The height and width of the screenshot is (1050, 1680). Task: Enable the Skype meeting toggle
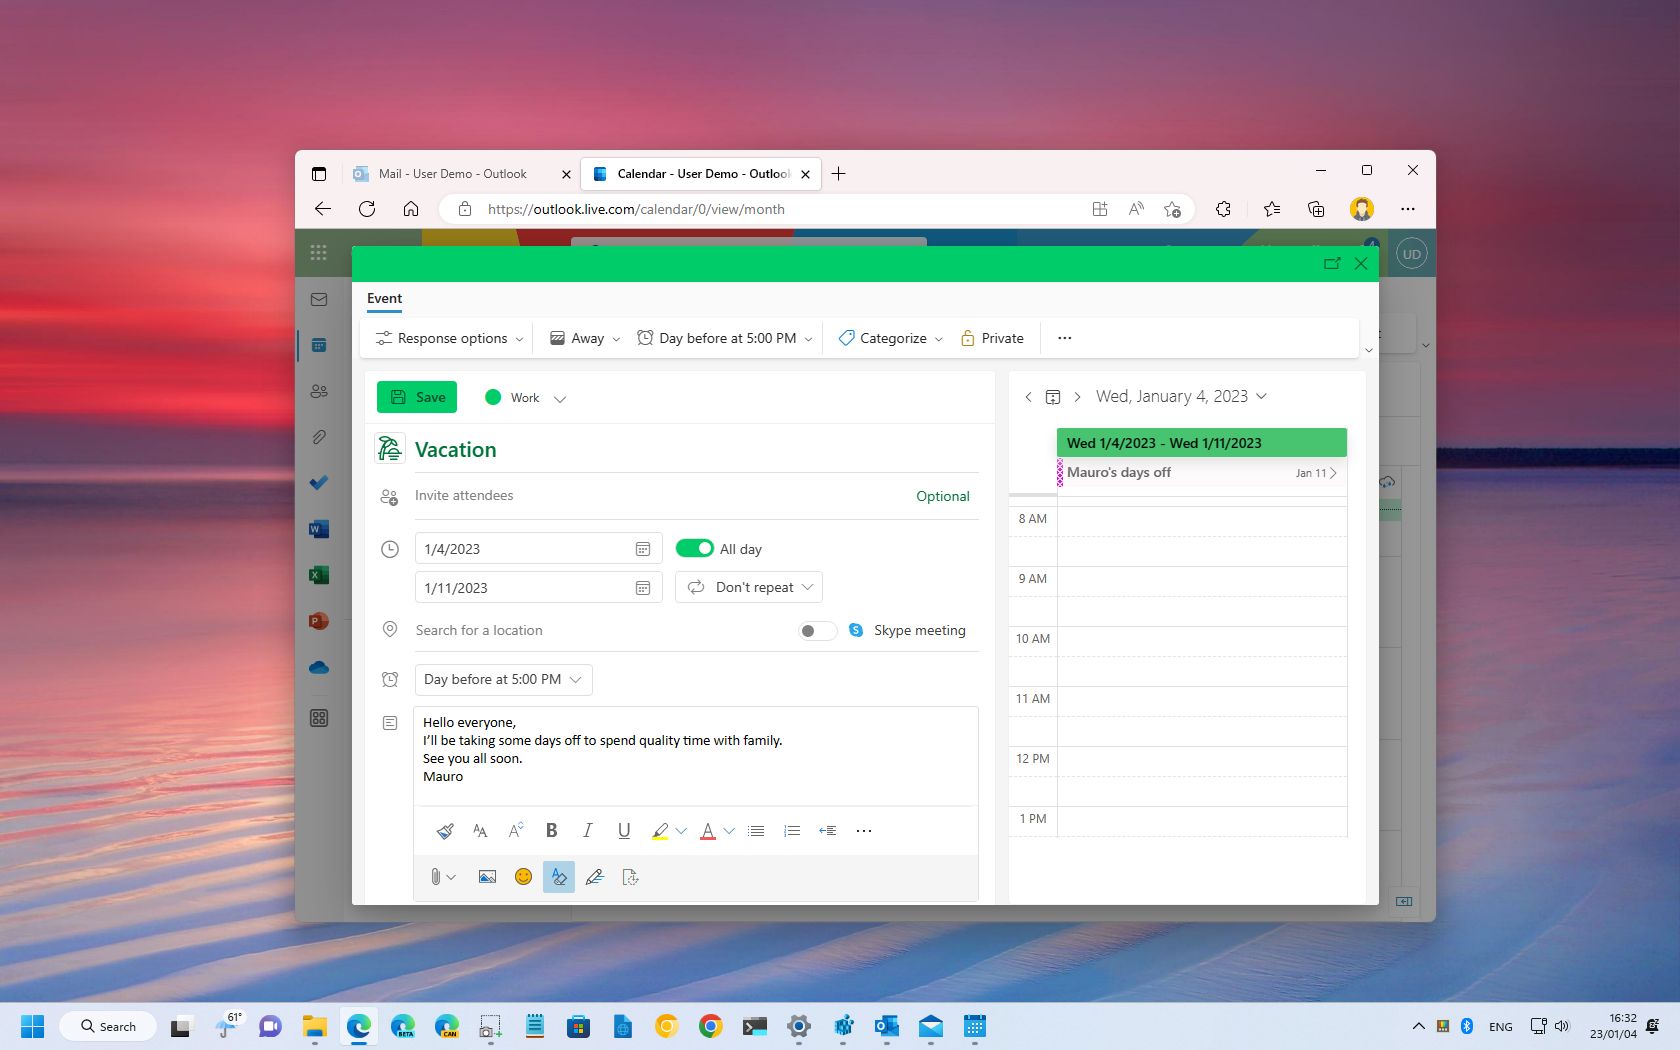817,630
